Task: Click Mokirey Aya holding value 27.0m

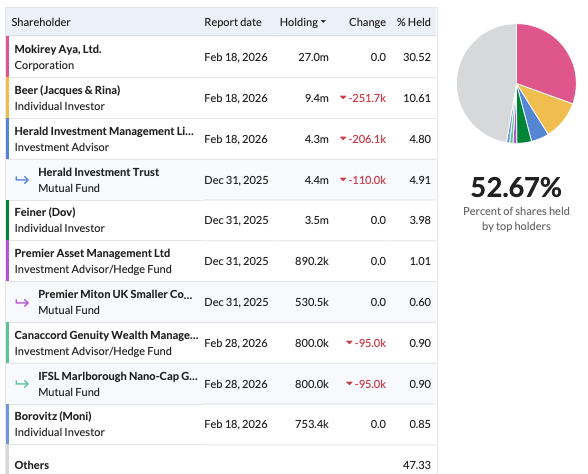Action: (314, 57)
